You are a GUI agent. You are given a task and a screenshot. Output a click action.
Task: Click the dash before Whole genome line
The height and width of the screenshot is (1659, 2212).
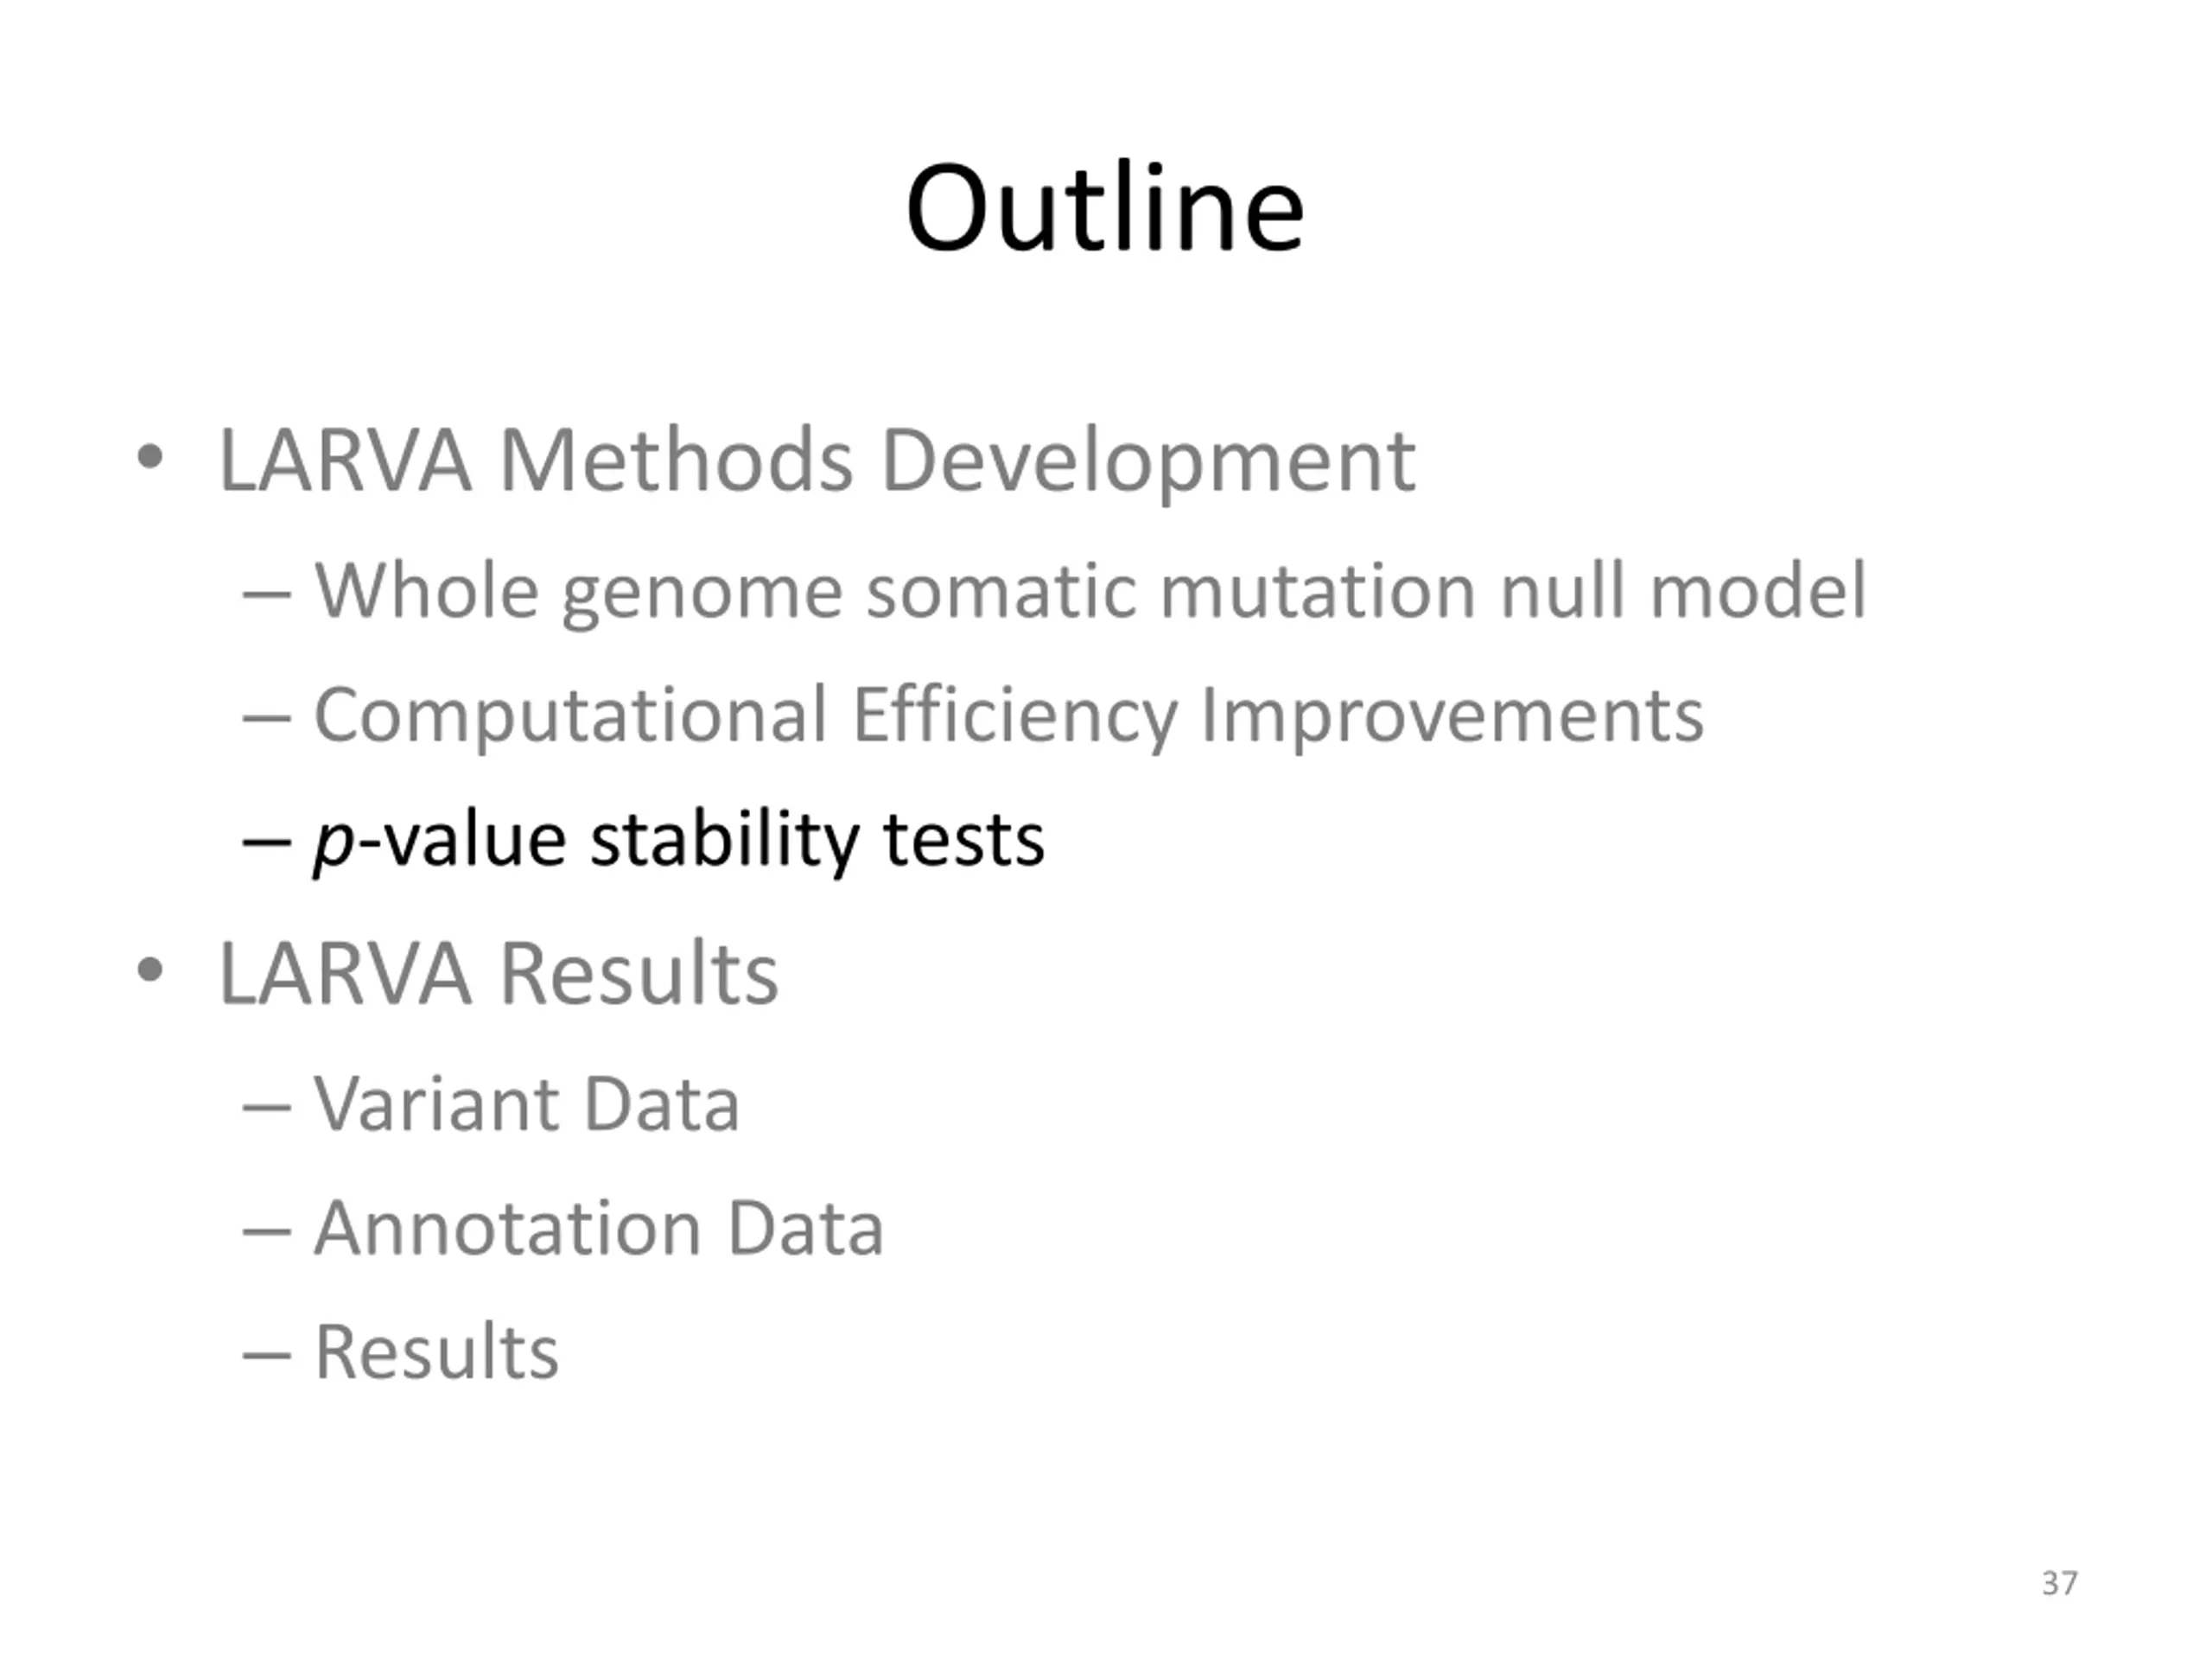click(266, 594)
